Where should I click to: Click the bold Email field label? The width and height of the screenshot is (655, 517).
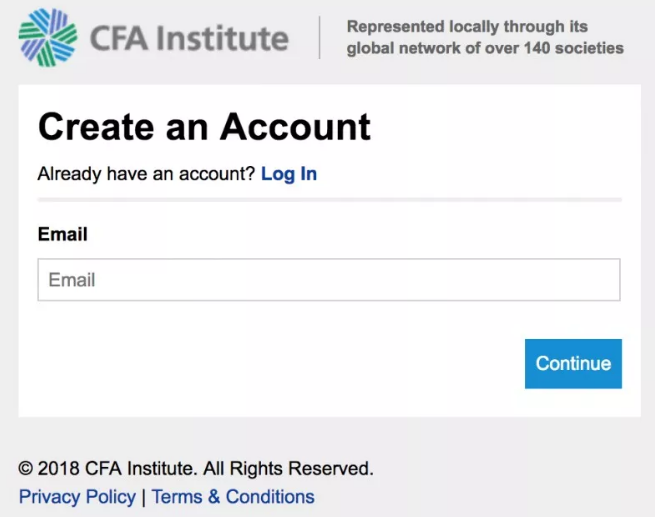[62, 234]
